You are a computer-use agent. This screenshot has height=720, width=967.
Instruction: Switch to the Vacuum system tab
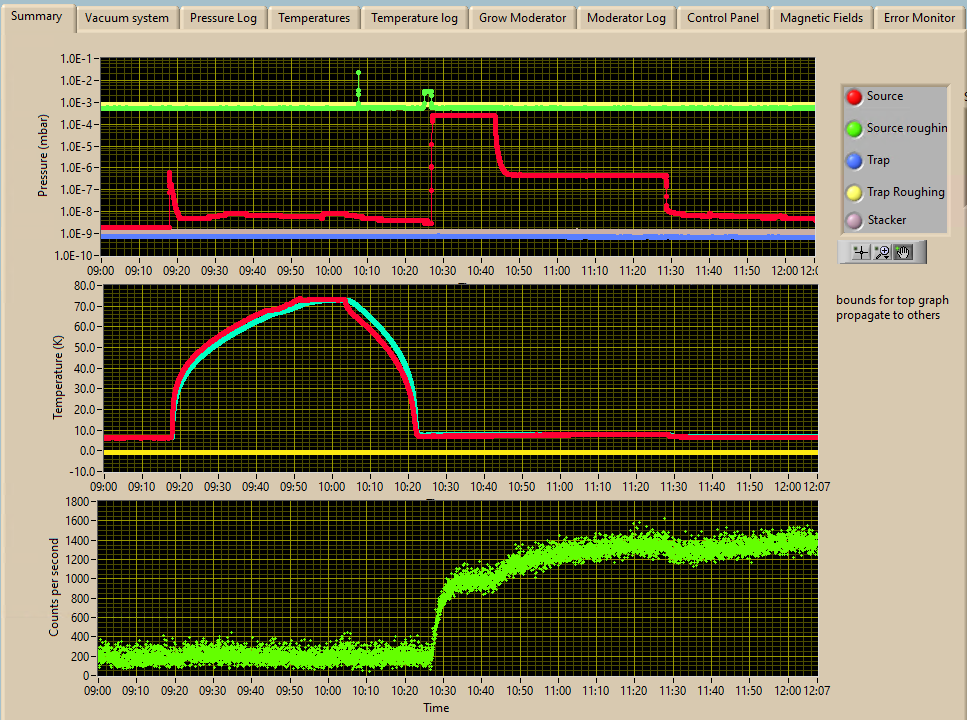127,18
